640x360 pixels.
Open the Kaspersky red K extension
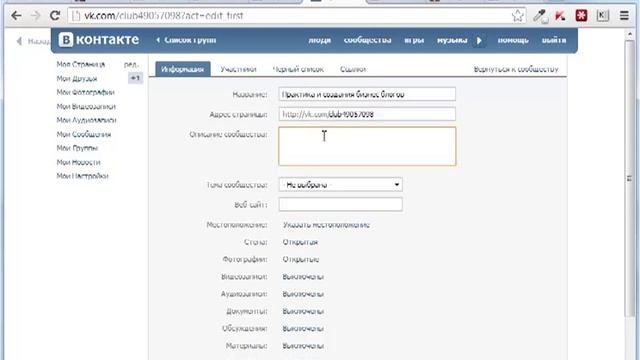coord(560,16)
